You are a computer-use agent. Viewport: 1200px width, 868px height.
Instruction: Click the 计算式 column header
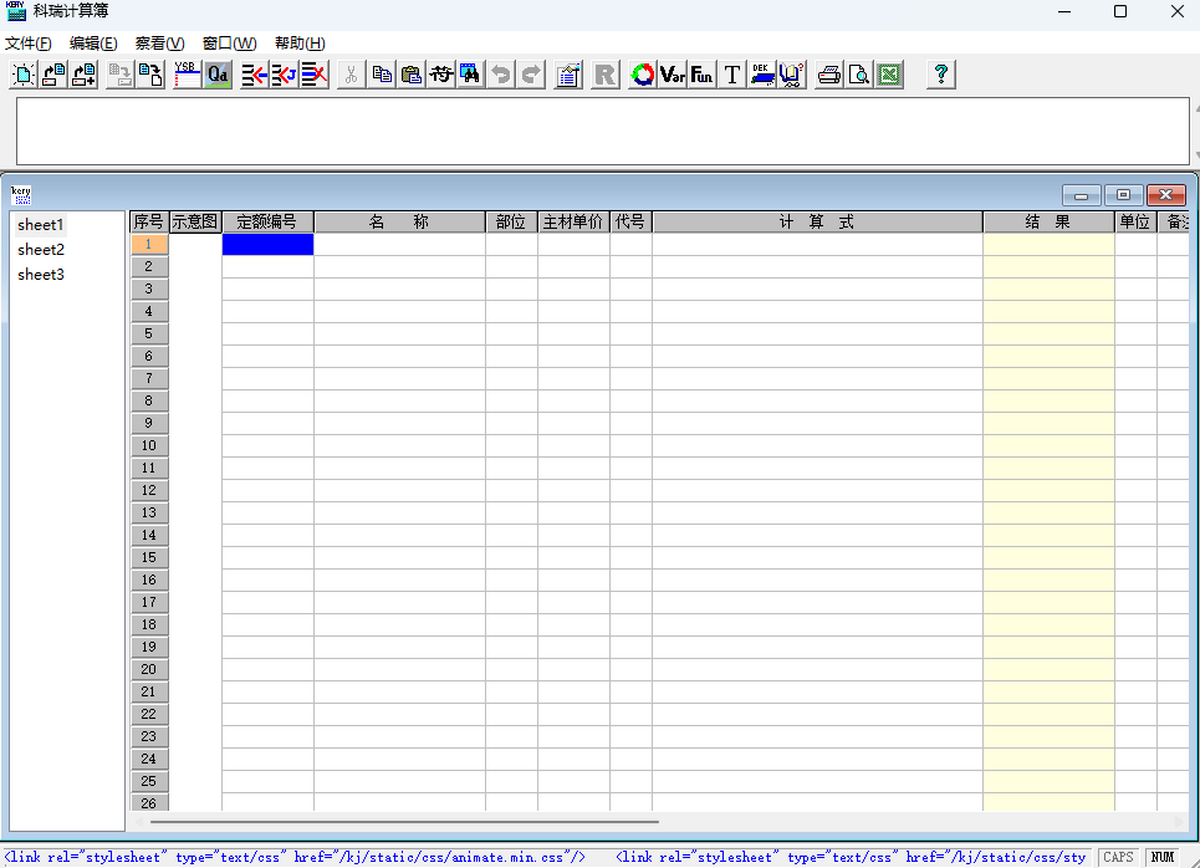point(818,222)
